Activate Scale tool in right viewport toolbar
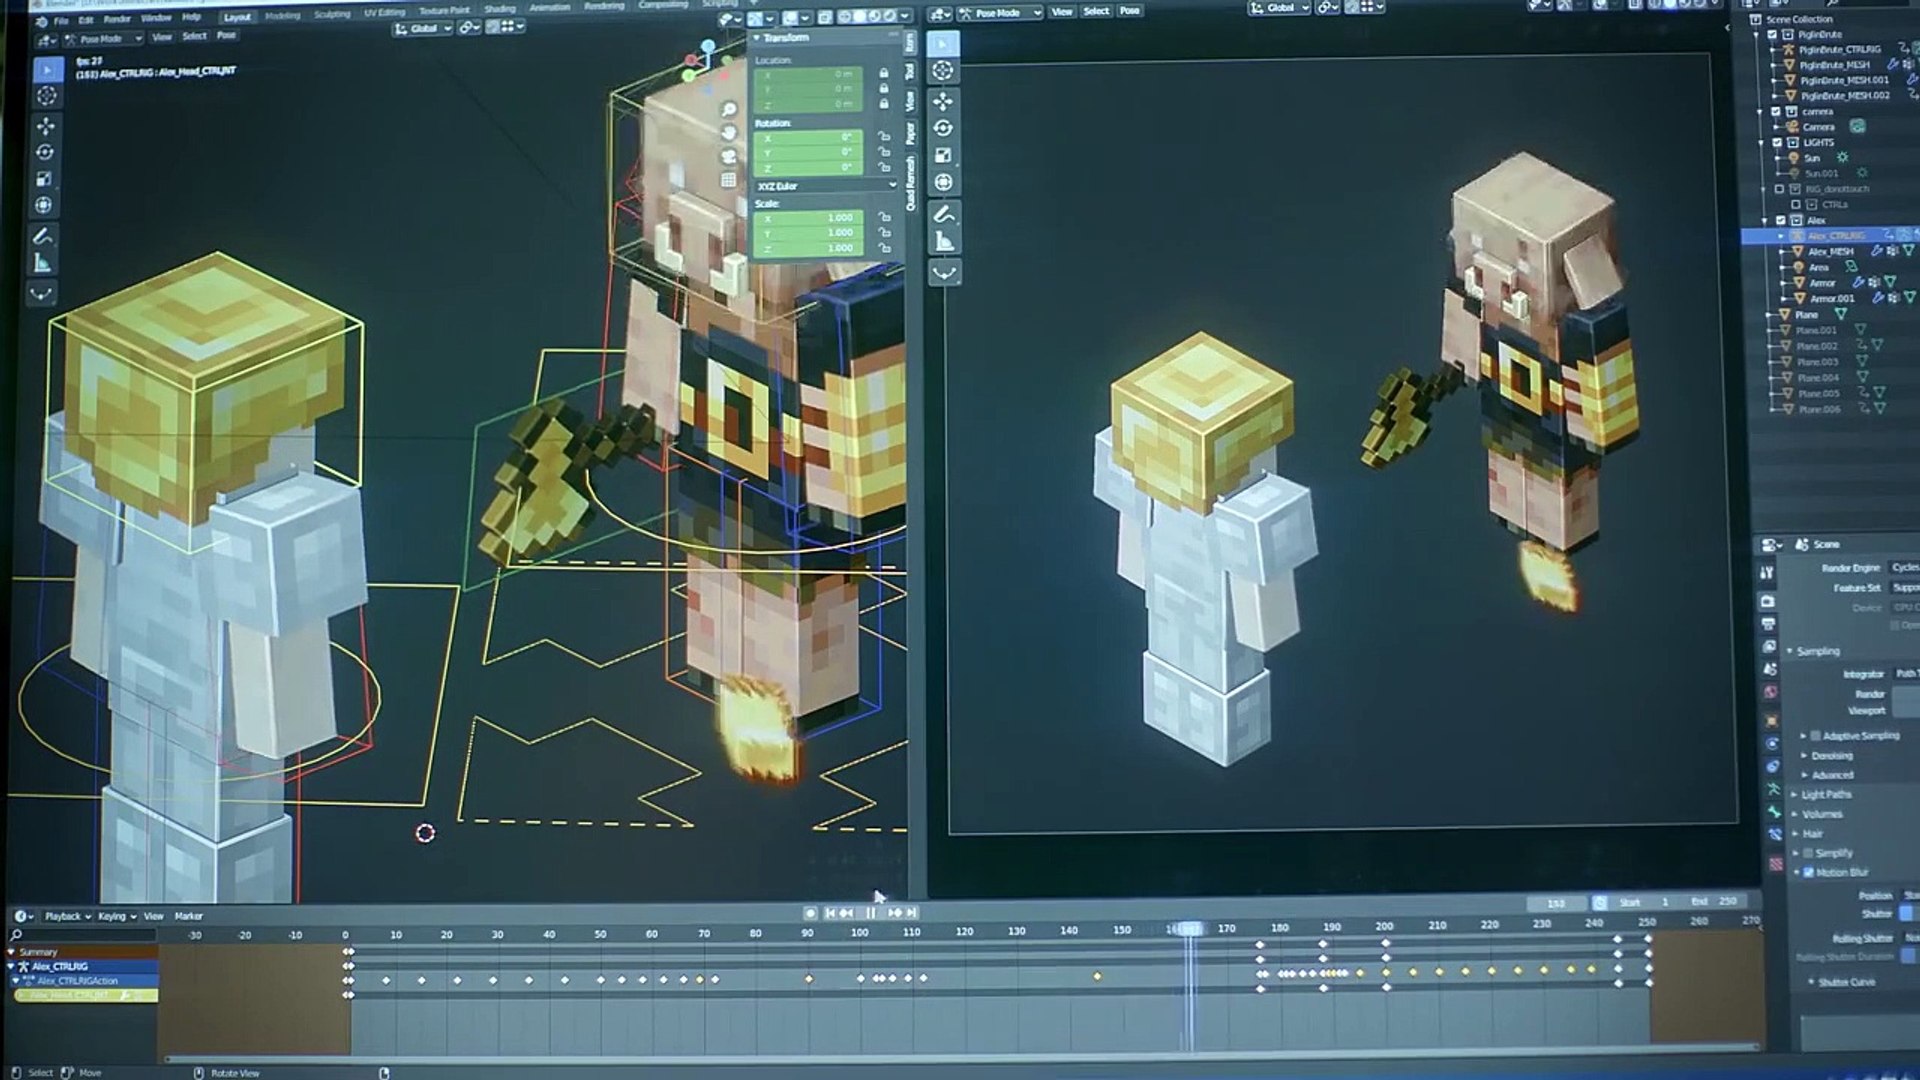The height and width of the screenshot is (1080, 1920). tap(943, 155)
